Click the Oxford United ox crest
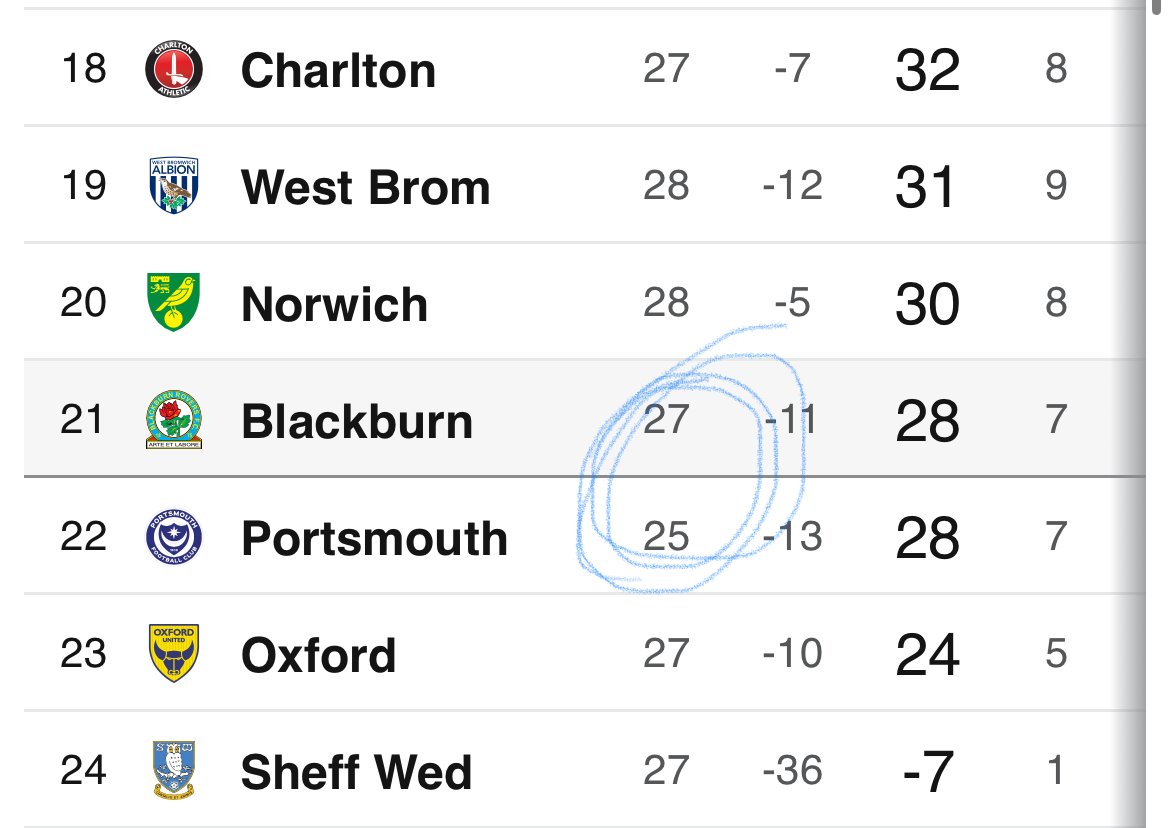1170x828 pixels. pyautogui.click(x=174, y=654)
